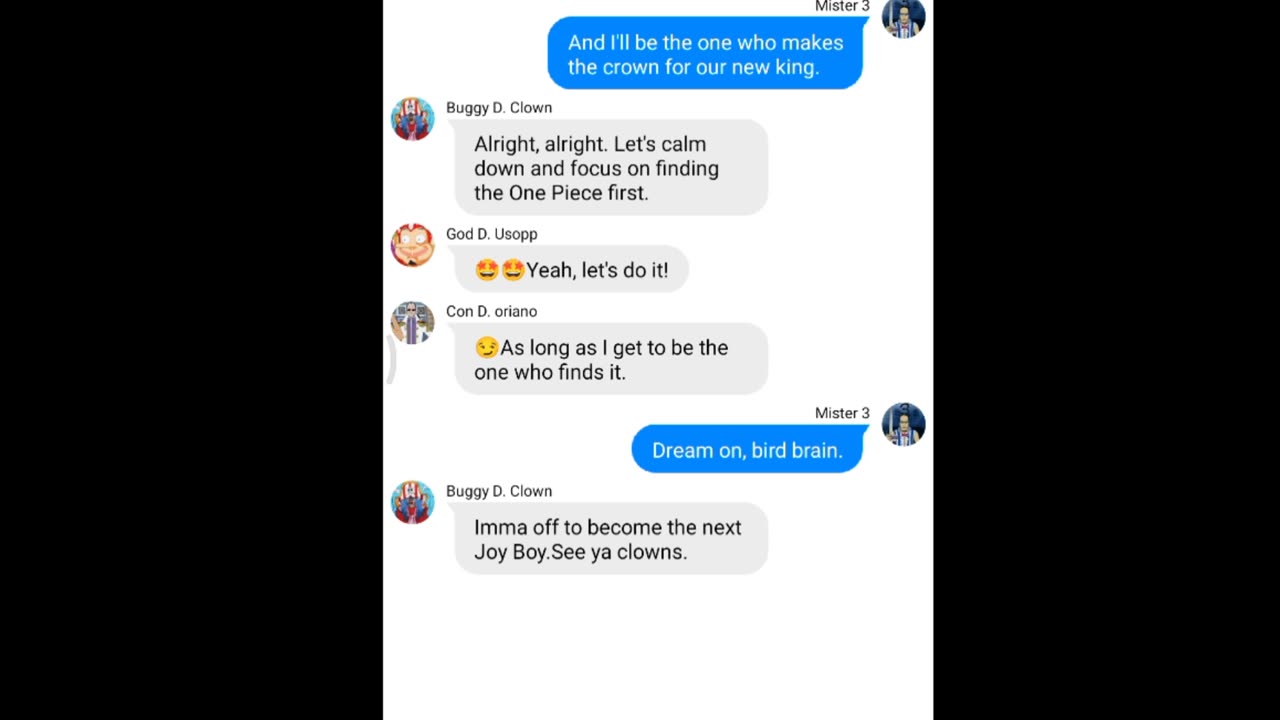This screenshot has height=720, width=1280.
Task: Select the 'Alright, alright. Let's calm down' message bubble
Action: (611, 168)
